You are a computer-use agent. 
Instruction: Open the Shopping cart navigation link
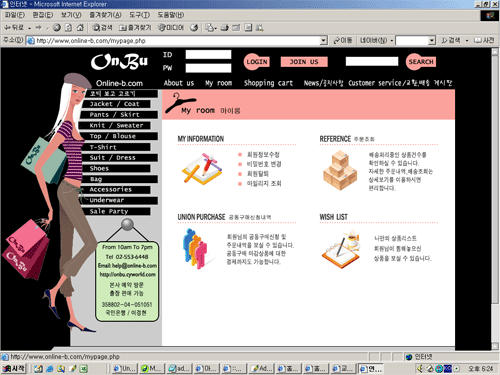tap(268, 83)
